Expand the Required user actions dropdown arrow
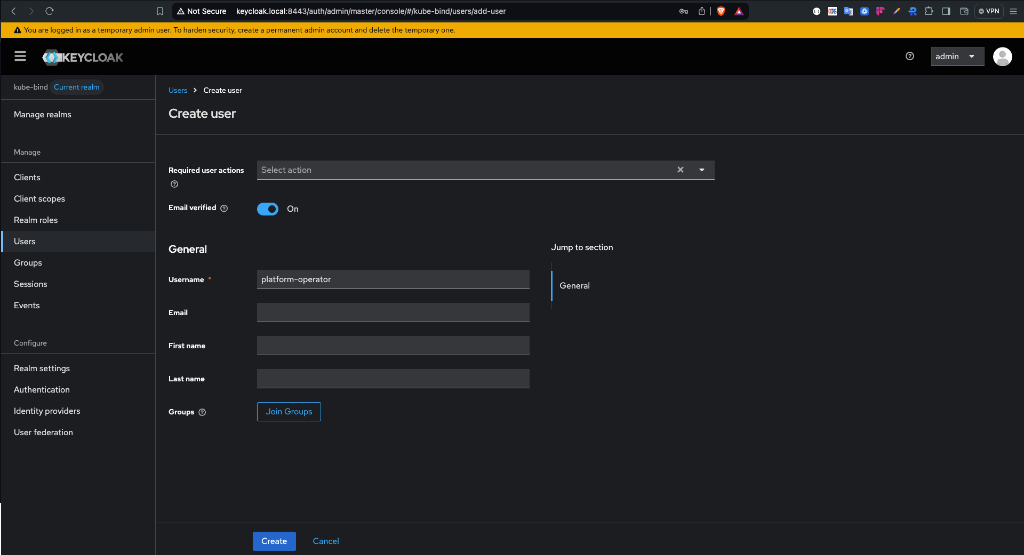1024x555 pixels. point(702,170)
